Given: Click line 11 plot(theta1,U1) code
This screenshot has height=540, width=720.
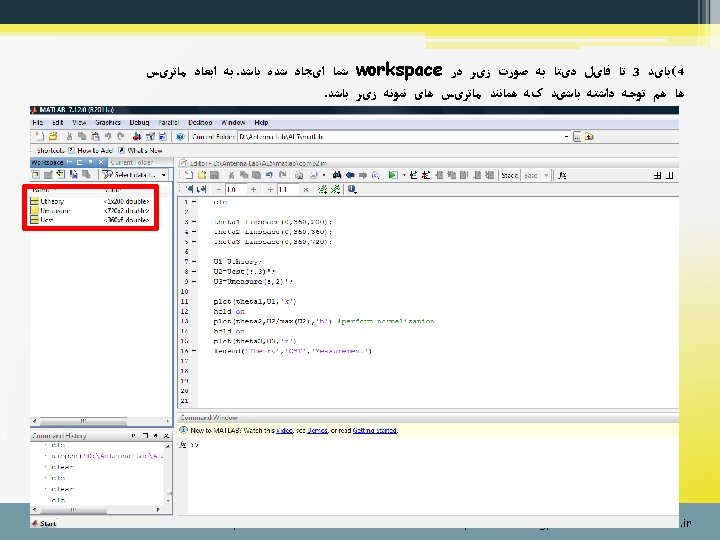Looking at the screenshot, I should [255, 301].
